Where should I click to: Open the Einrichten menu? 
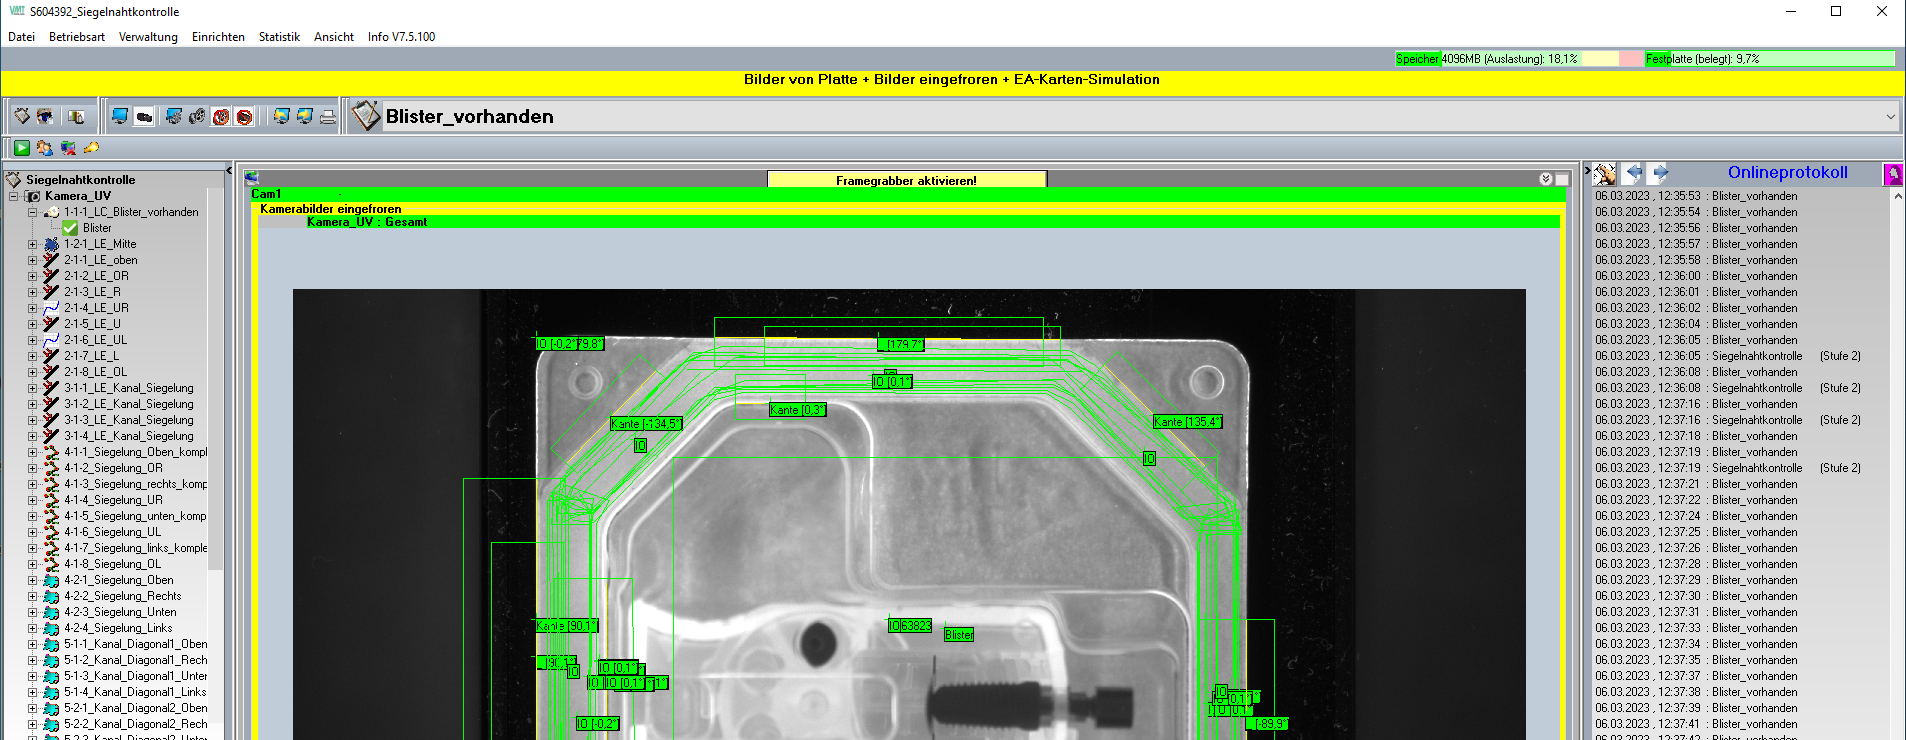click(x=218, y=37)
